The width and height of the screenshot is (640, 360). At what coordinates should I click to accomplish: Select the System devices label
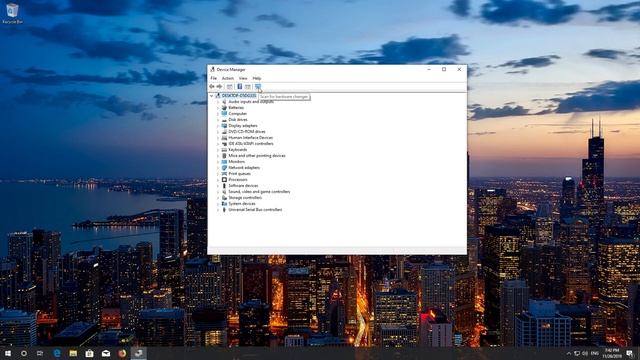pyautogui.click(x=242, y=204)
